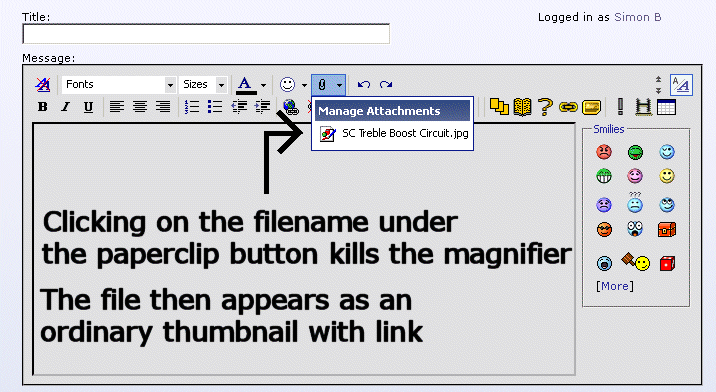
Task: Center-align the text
Action: (x=140, y=107)
